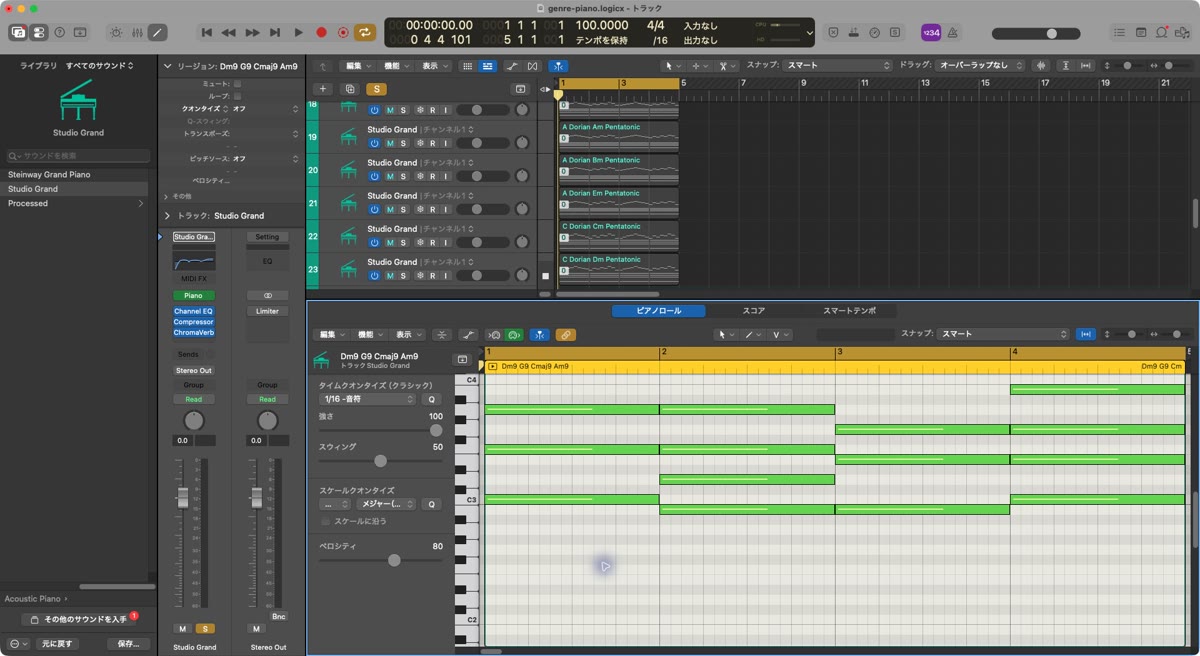Switch to ピアノロール tab
This screenshot has width=1200, height=656.
point(659,311)
